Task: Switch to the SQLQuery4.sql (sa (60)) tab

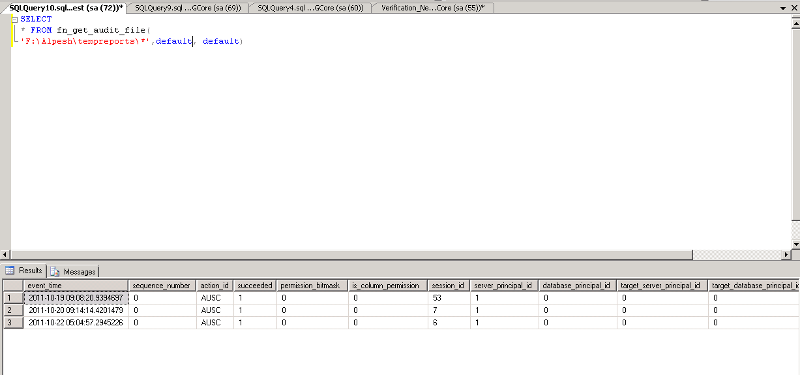Action: tap(310, 8)
